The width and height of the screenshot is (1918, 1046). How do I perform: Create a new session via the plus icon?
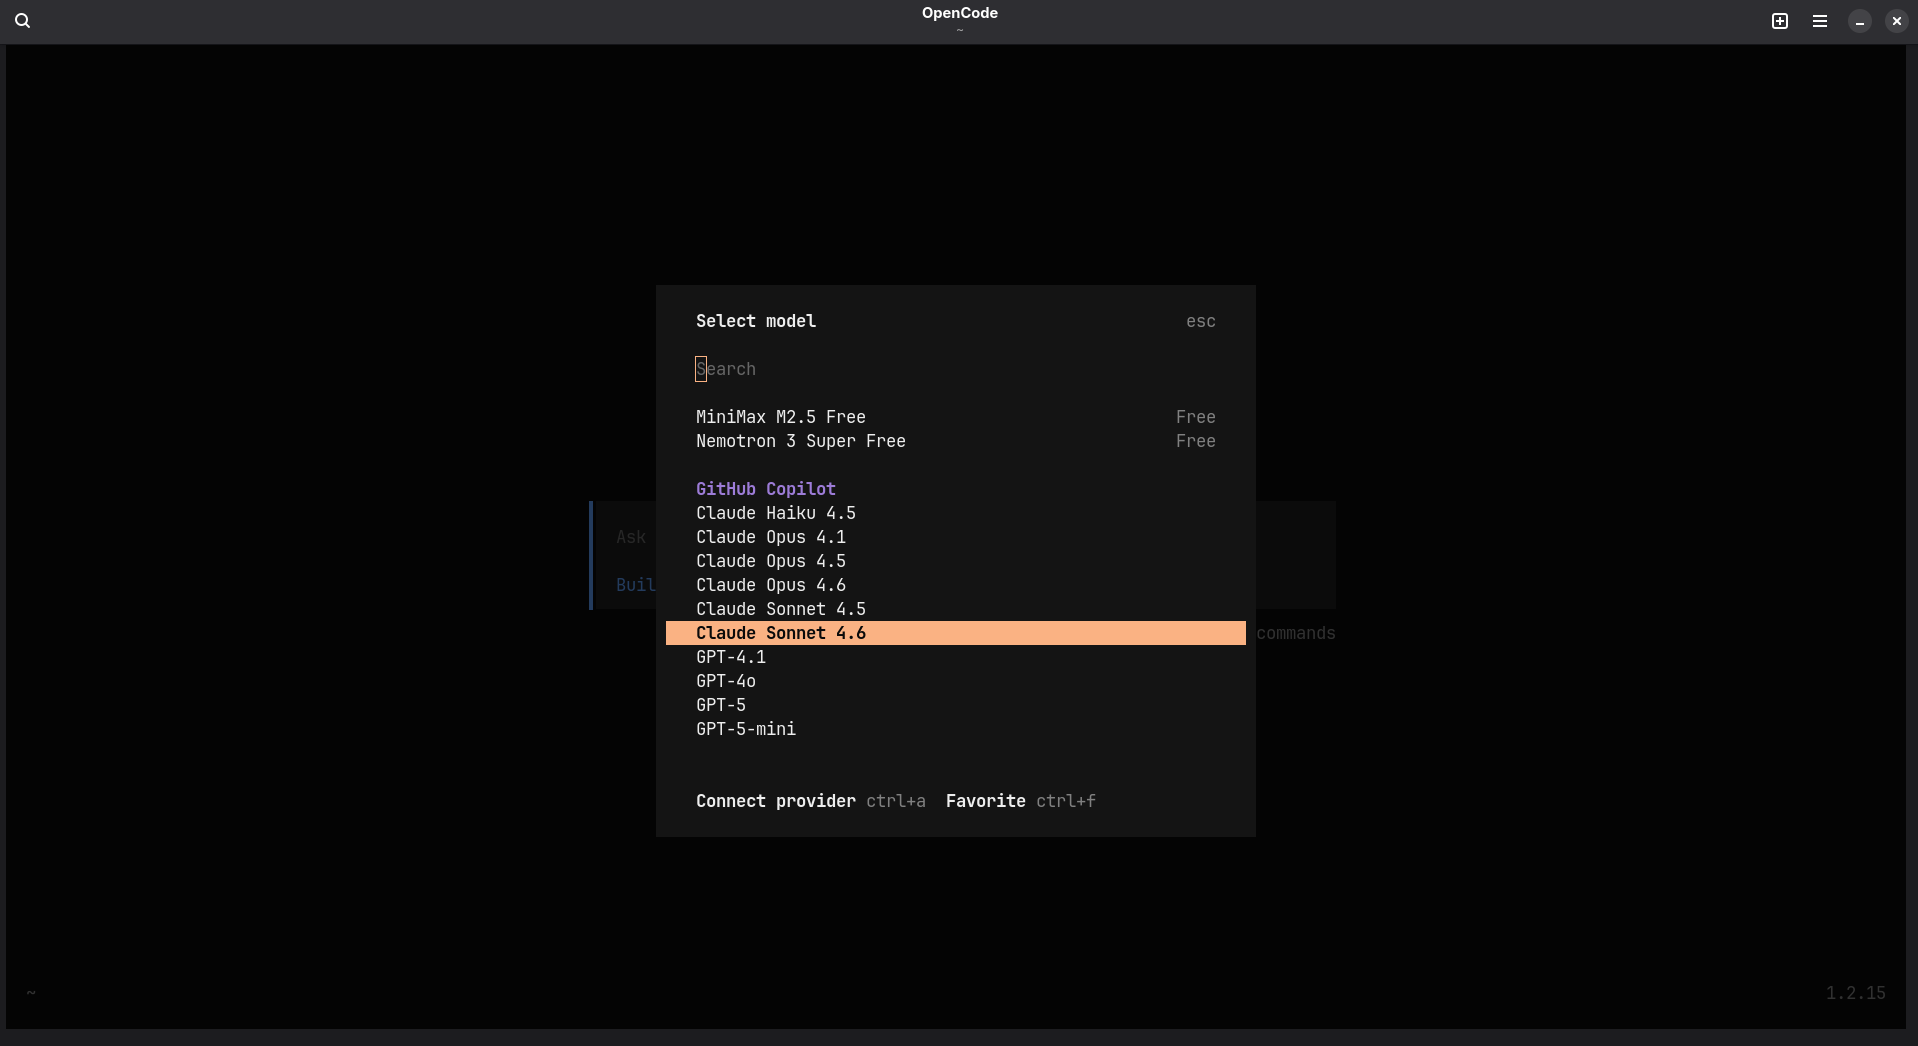pyautogui.click(x=1780, y=21)
